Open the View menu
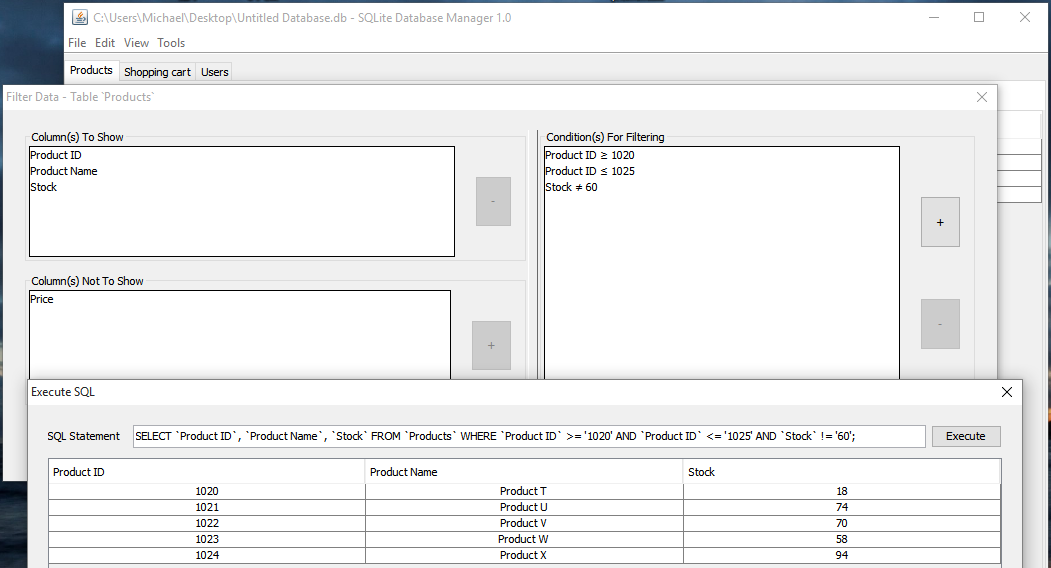The width and height of the screenshot is (1051, 568). tap(136, 43)
